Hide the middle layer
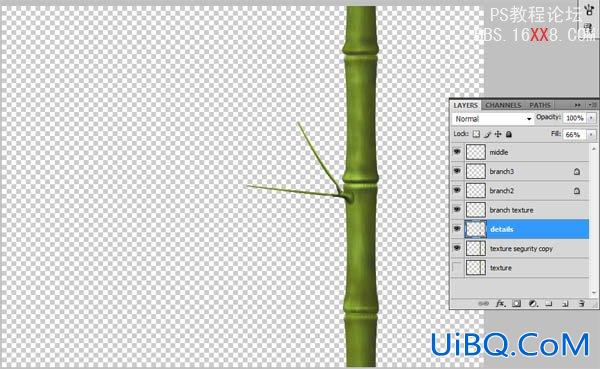This screenshot has width=600, height=369. click(x=457, y=152)
